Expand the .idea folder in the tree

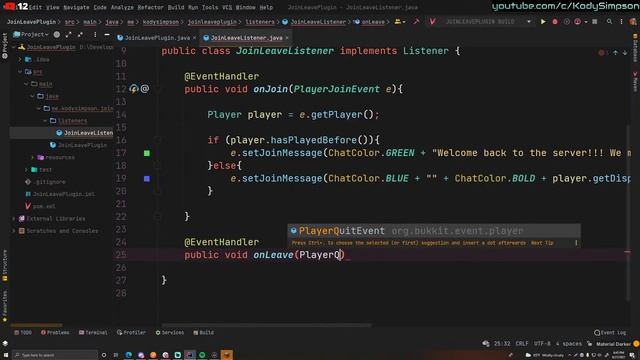tap(20, 60)
